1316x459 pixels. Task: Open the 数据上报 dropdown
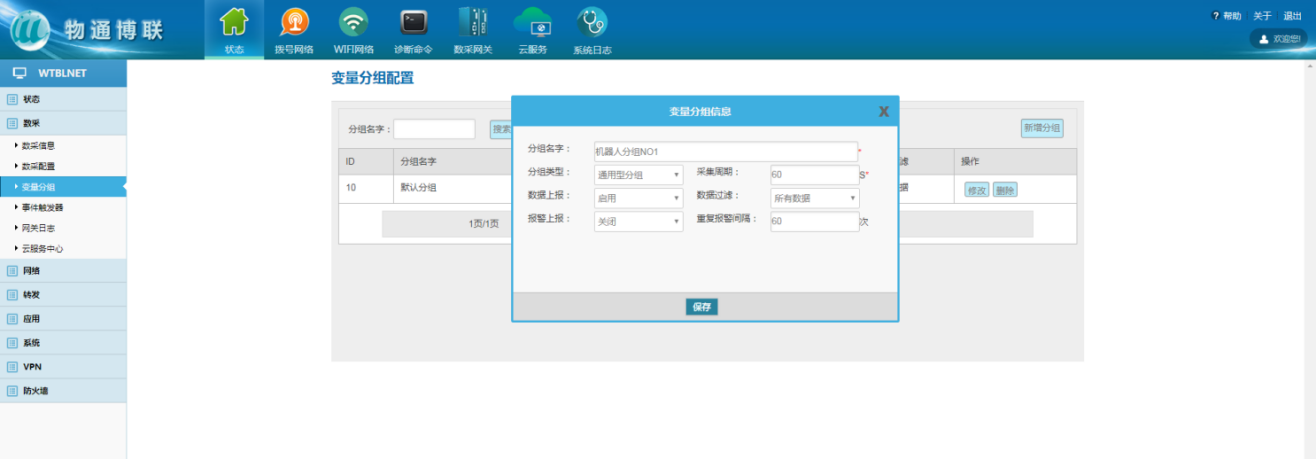pyautogui.click(x=638, y=198)
